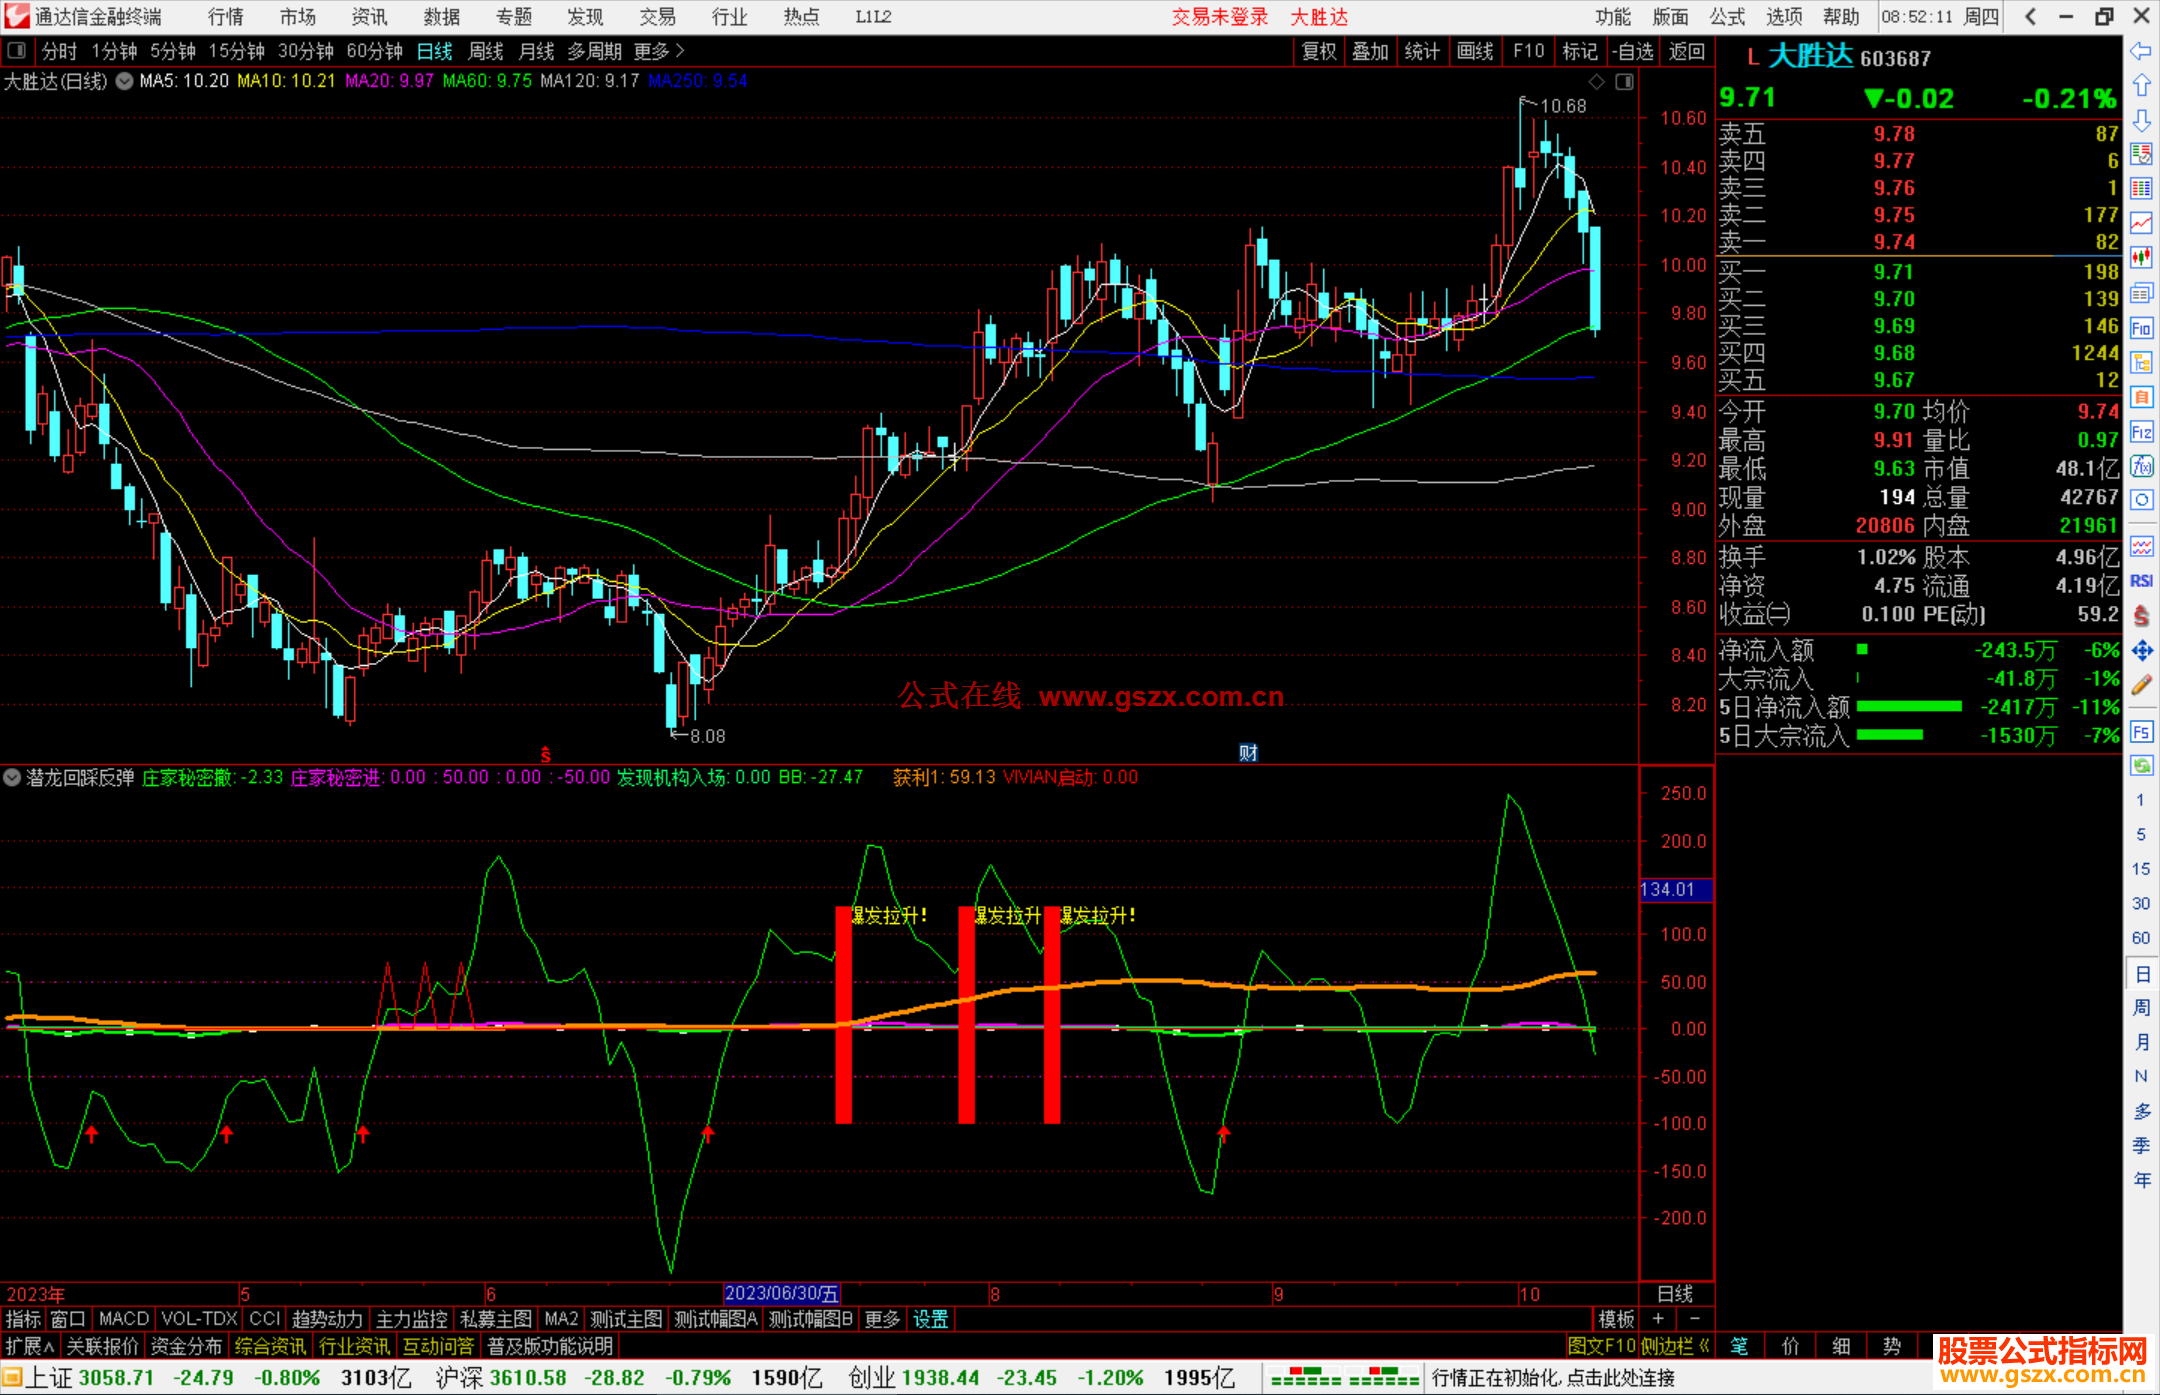Click the 净流入额 green bar indicator

pyautogui.click(x=1862, y=650)
